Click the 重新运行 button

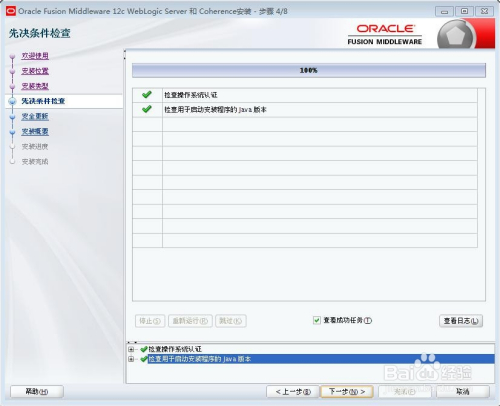click(x=190, y=321)
